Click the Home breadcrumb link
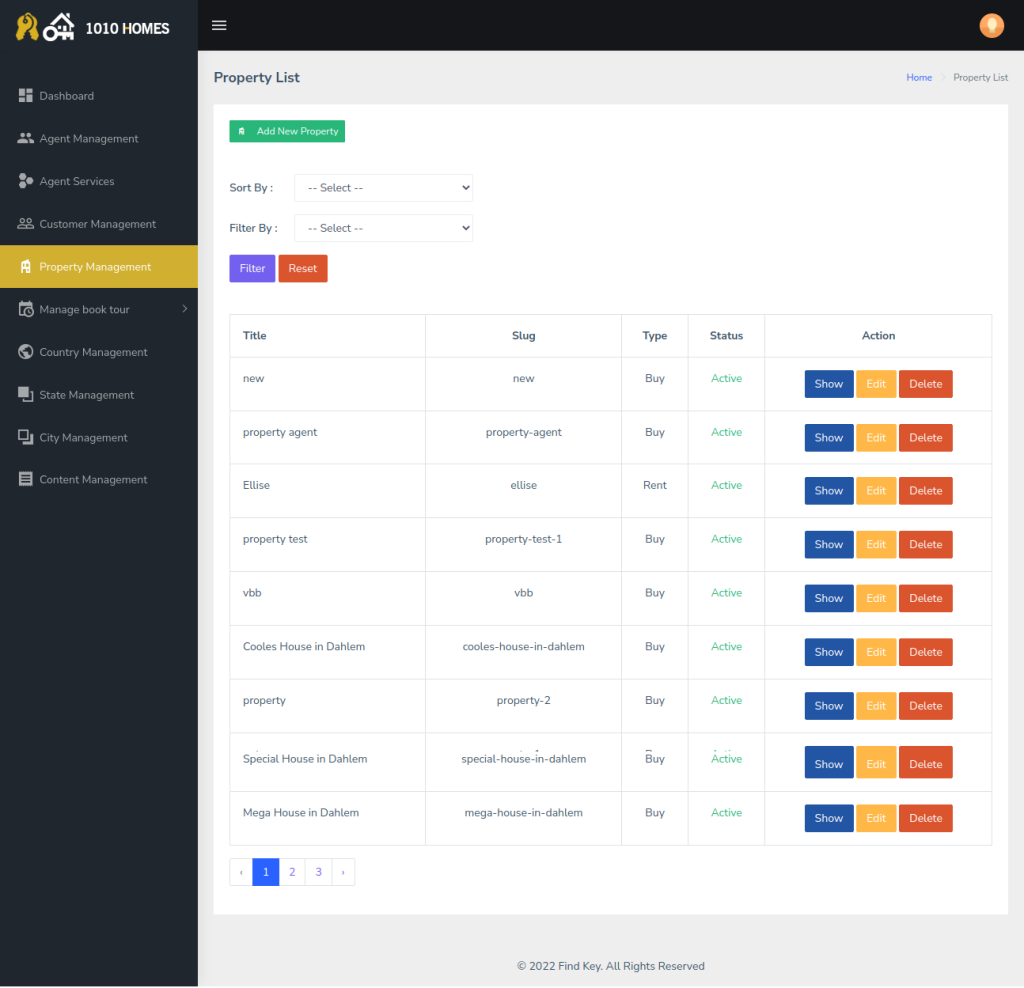This screenshot has height=988, width=1024. click(919, 78)
